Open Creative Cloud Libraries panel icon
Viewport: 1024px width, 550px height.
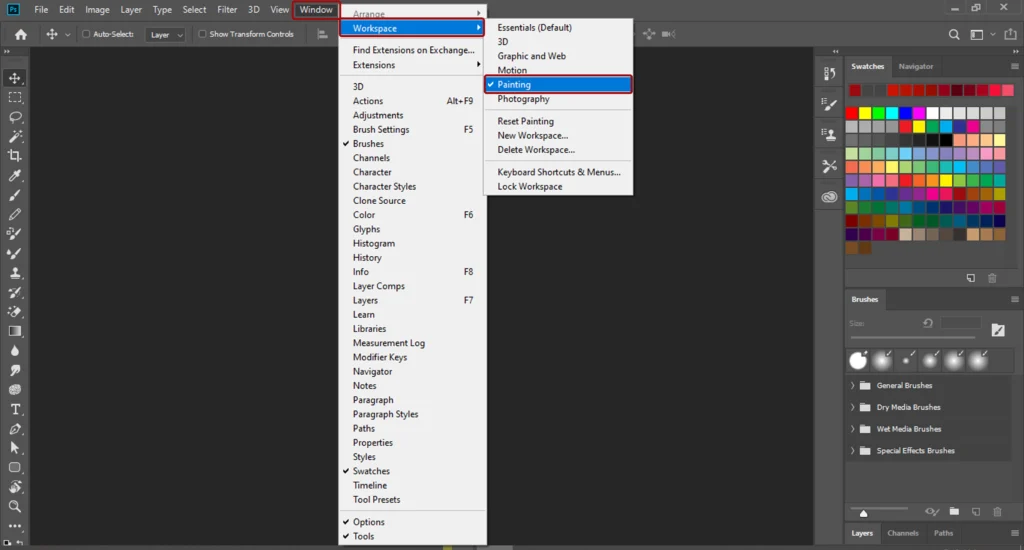[x=829, y=197]
